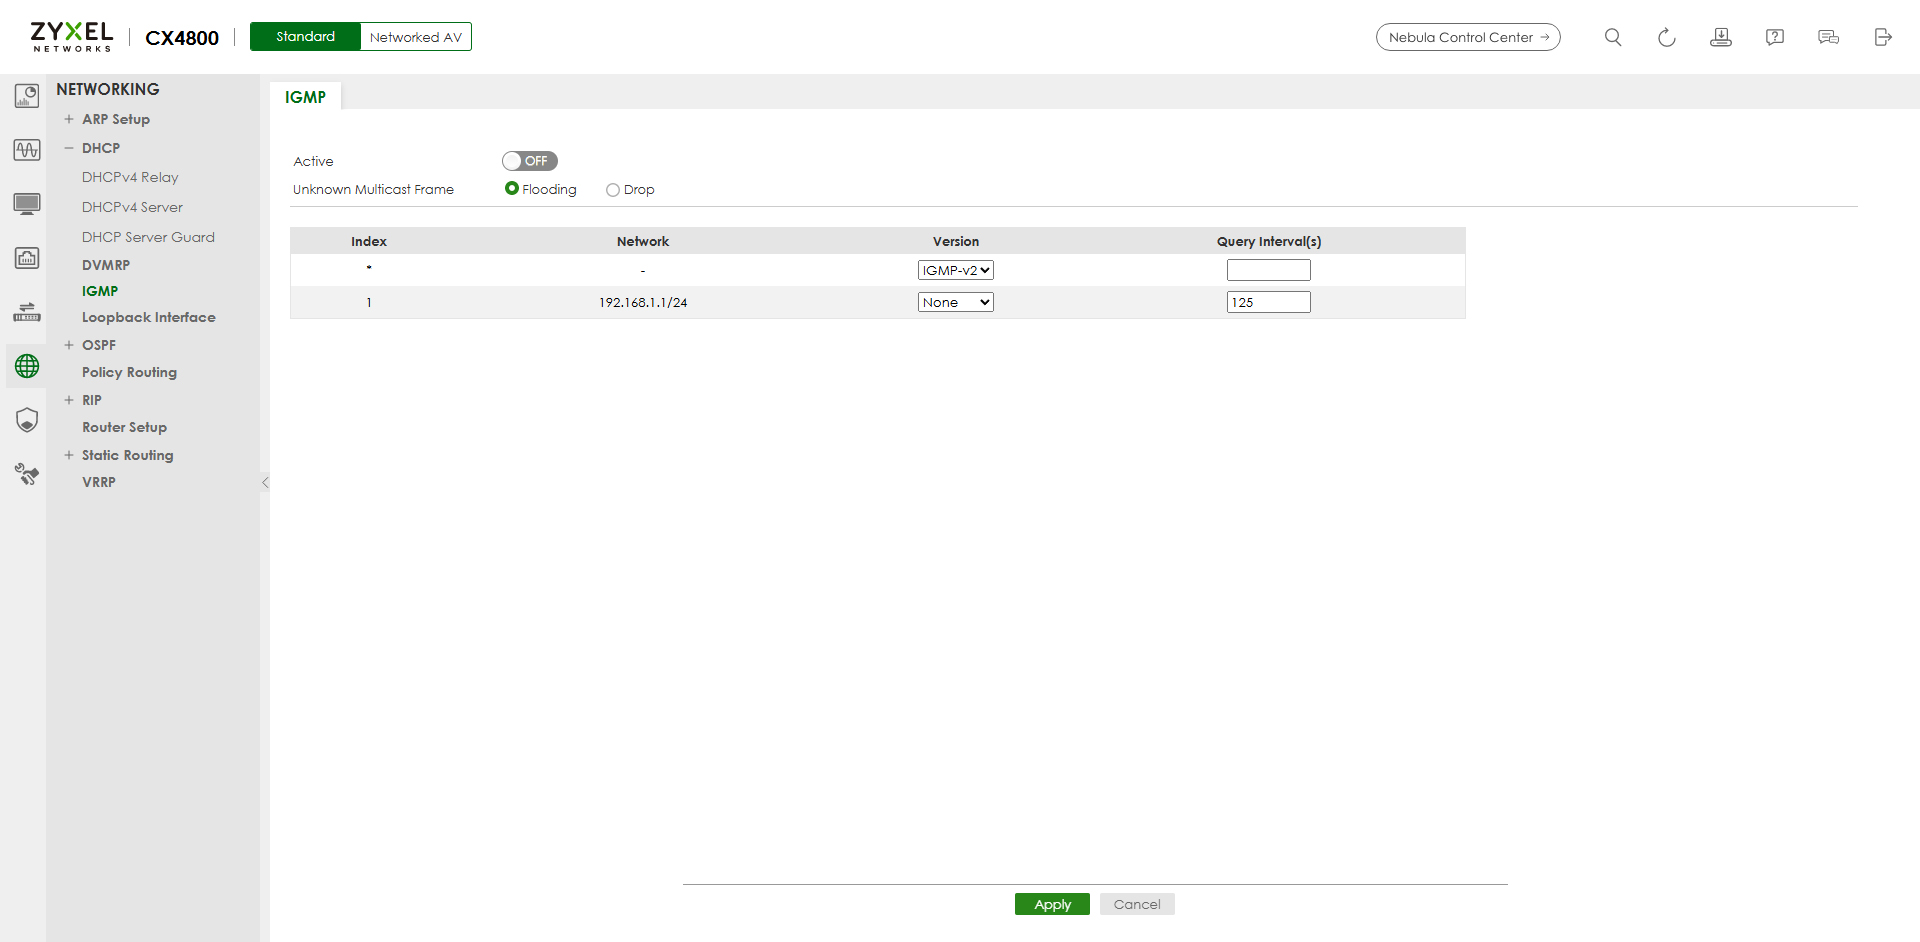
Task: Open the security shield icon in sidebar
Action: click(x=27, y=420)
